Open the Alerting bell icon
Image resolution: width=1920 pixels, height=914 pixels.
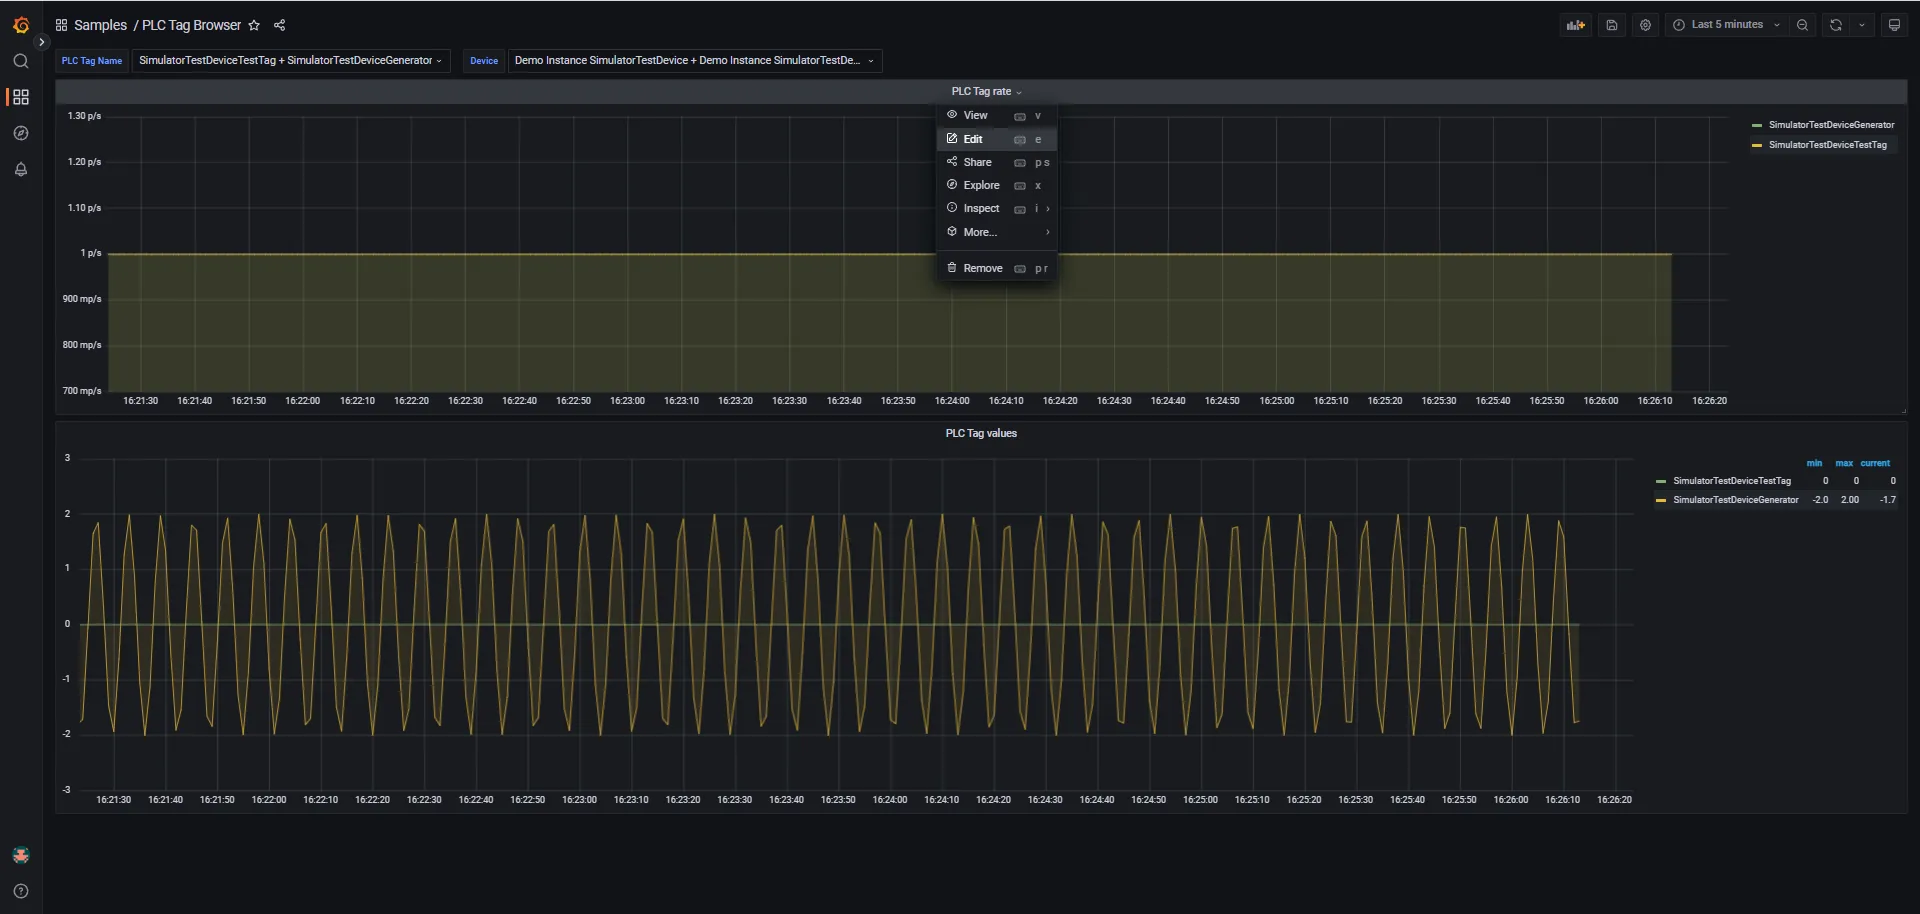21,169
